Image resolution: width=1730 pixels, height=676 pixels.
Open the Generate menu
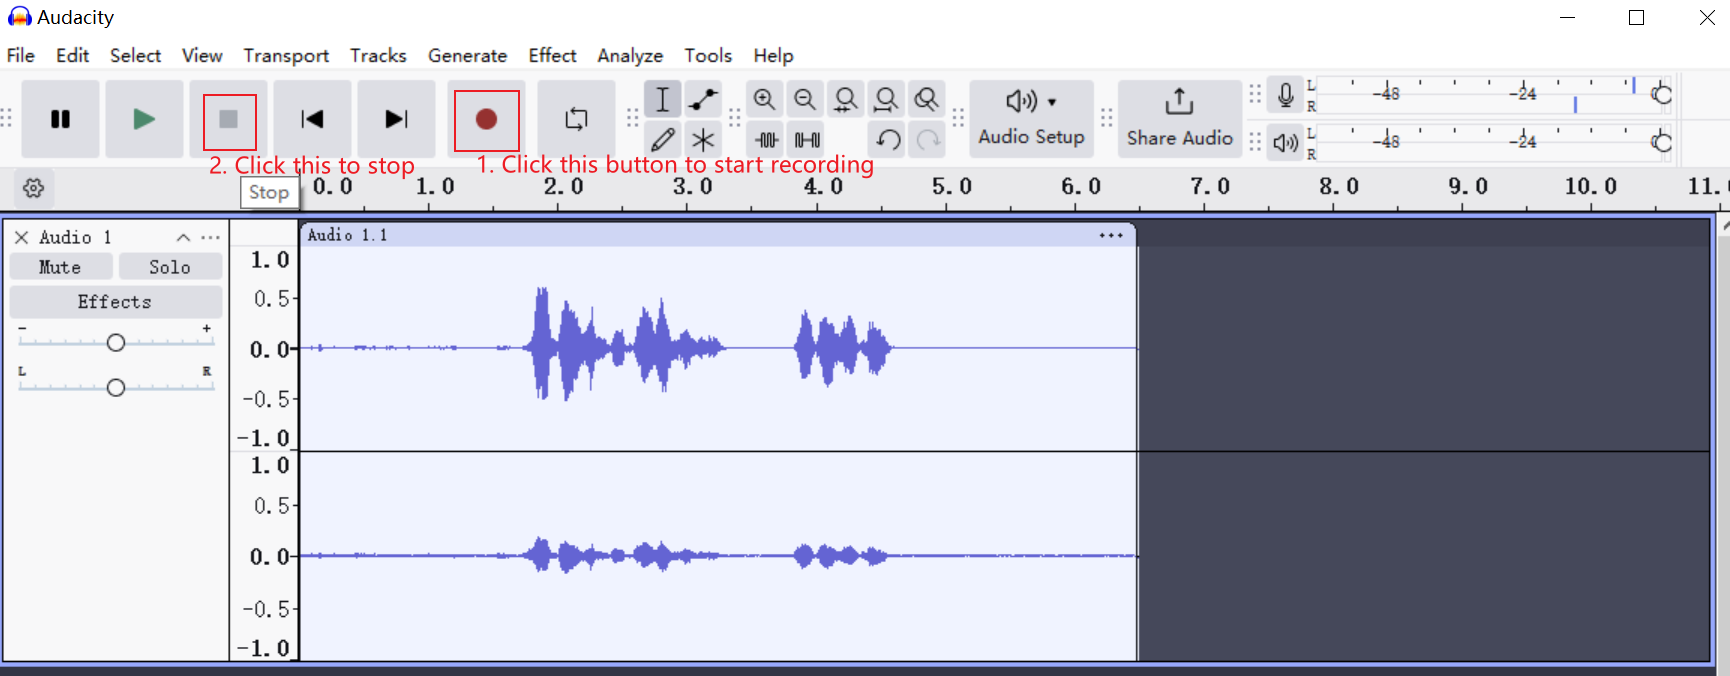(467, 55)
